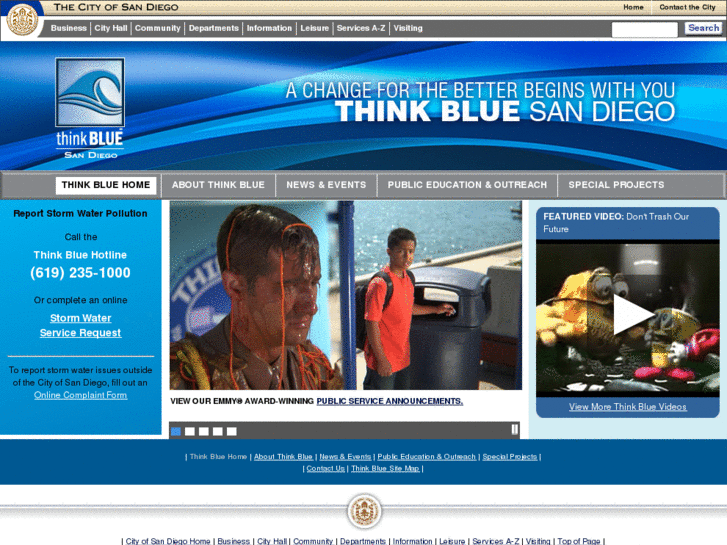Click Contact the City link

(687, 7)
